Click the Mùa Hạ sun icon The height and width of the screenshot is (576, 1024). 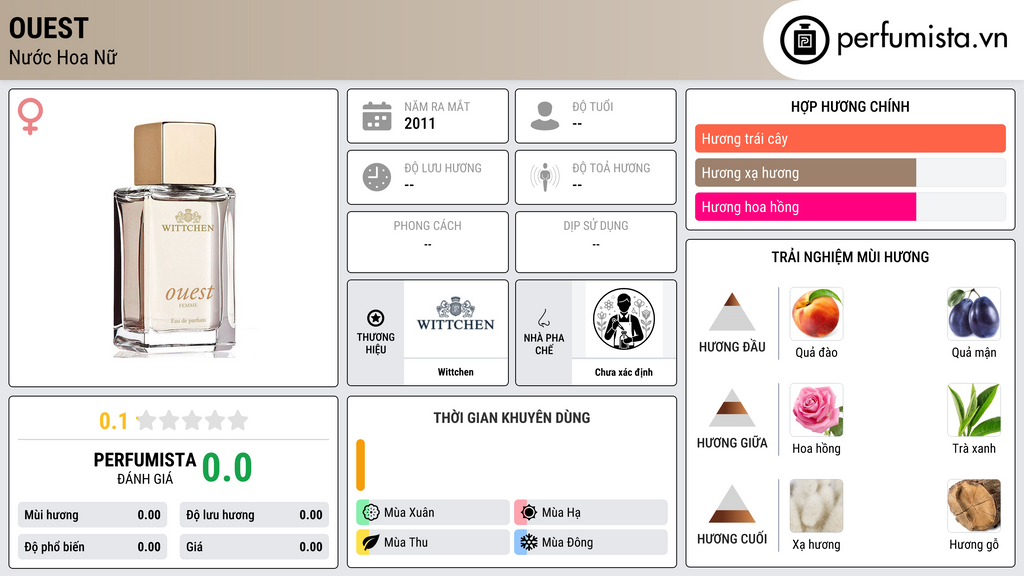529,513
